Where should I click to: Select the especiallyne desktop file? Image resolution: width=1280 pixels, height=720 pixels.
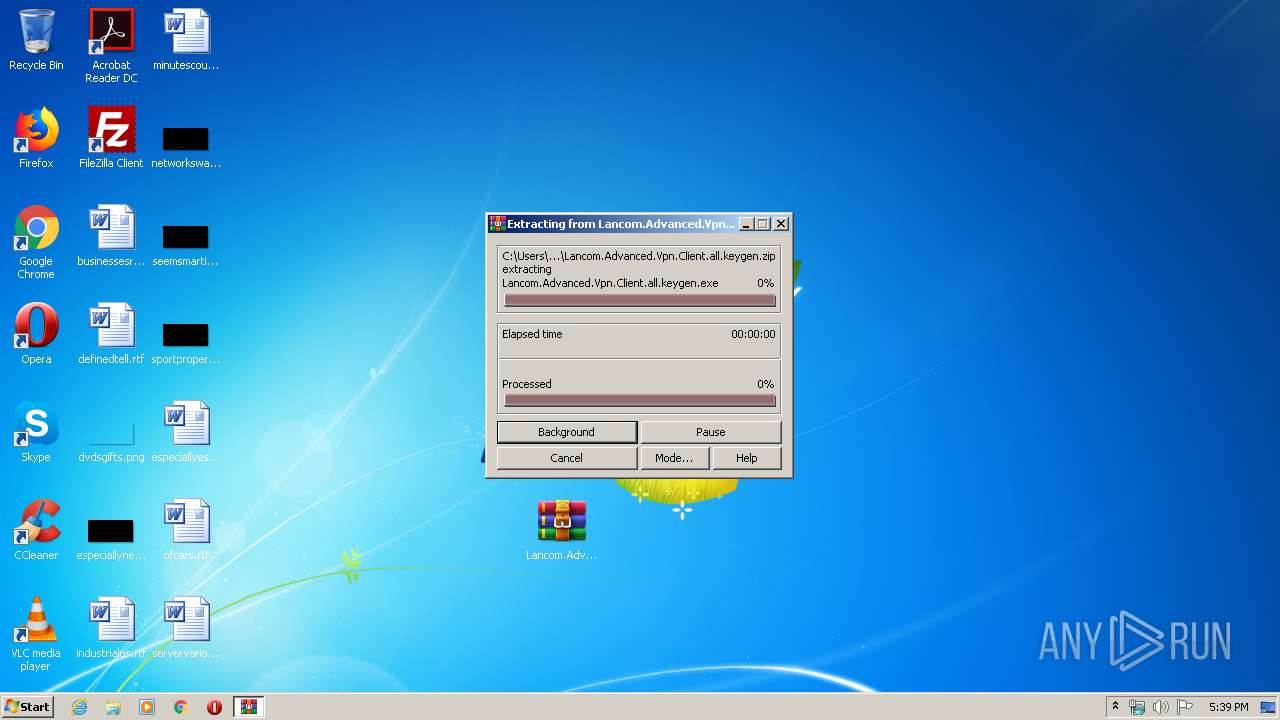111,538
